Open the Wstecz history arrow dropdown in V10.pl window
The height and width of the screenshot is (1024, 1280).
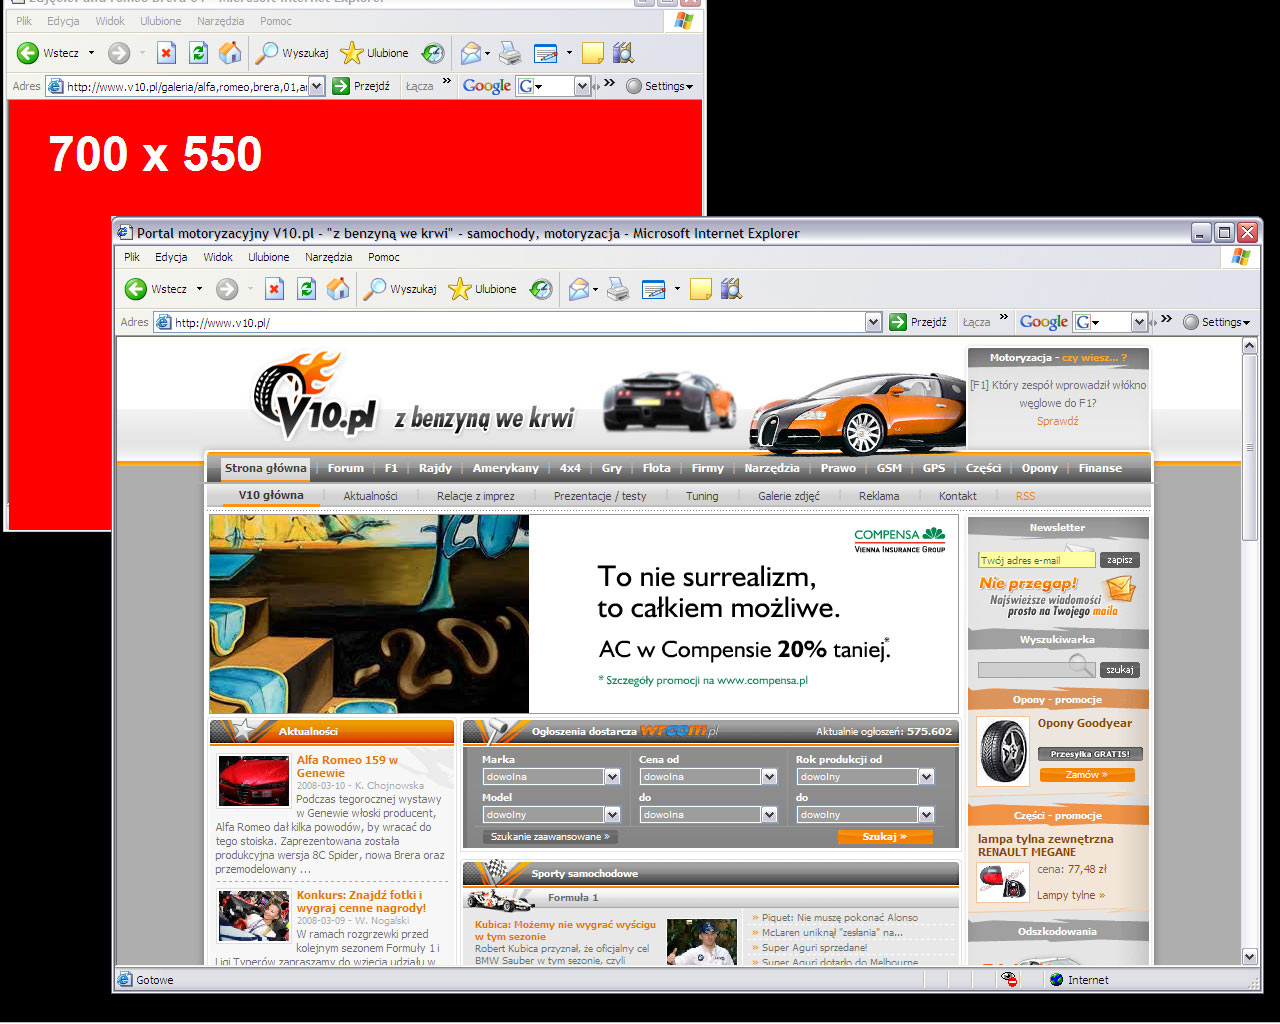pyautogui.click(x=199, y=289)
